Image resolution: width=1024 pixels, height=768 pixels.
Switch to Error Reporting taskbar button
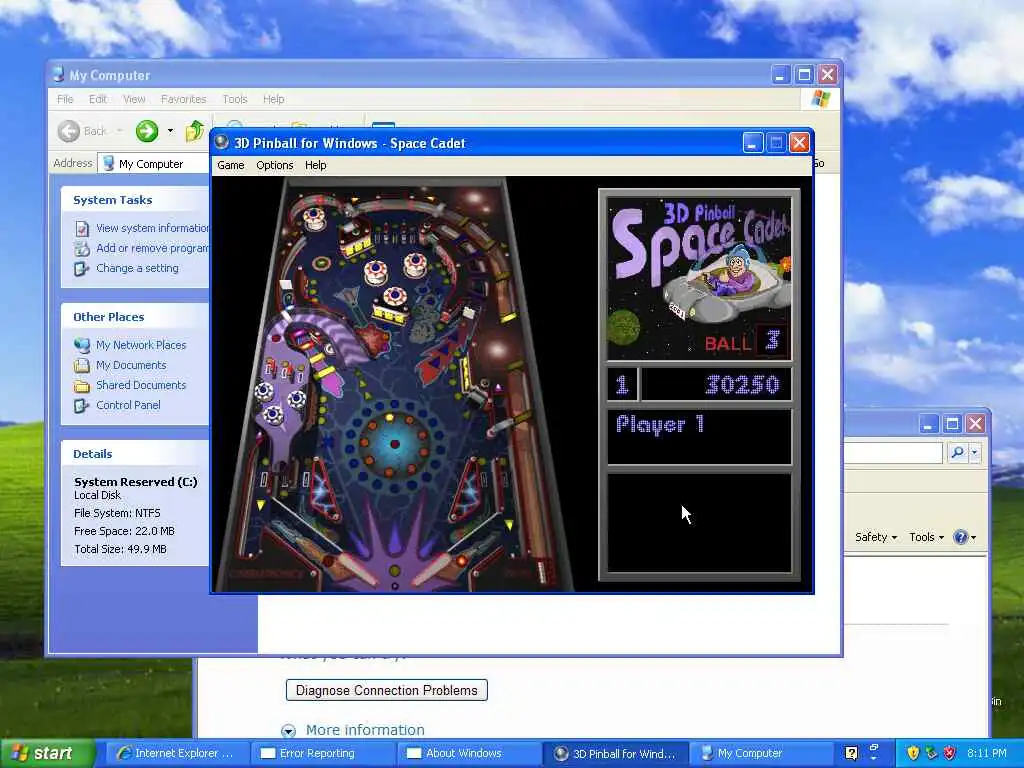[323, 754]
